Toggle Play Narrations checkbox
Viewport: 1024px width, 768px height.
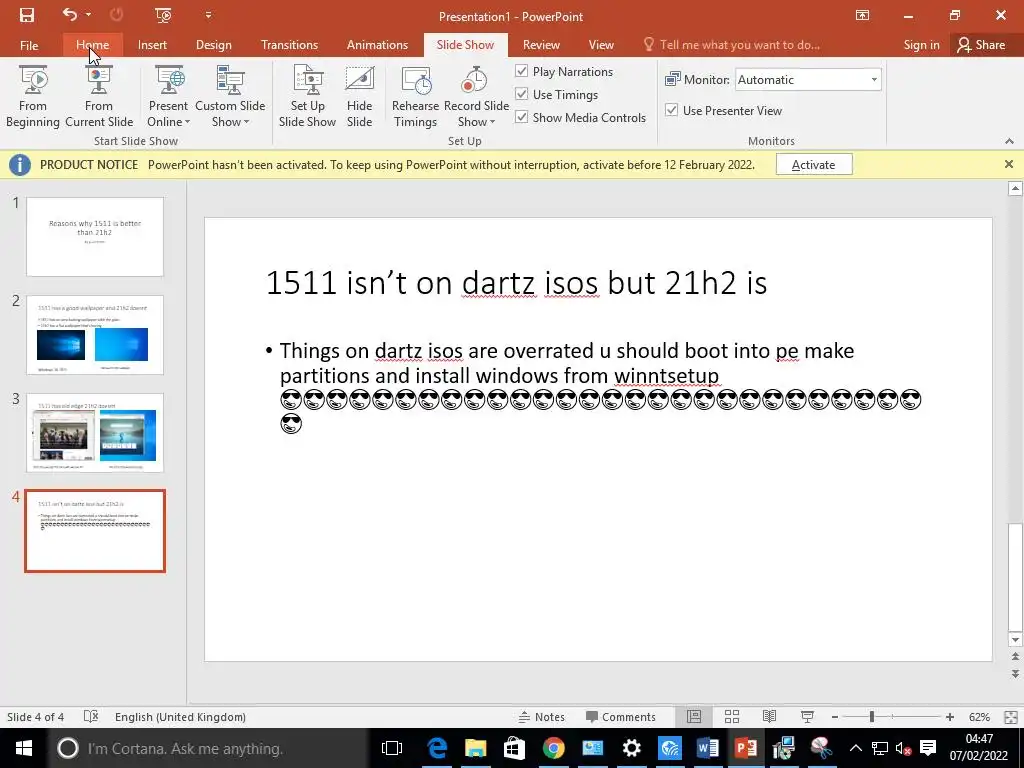point(521,71)
